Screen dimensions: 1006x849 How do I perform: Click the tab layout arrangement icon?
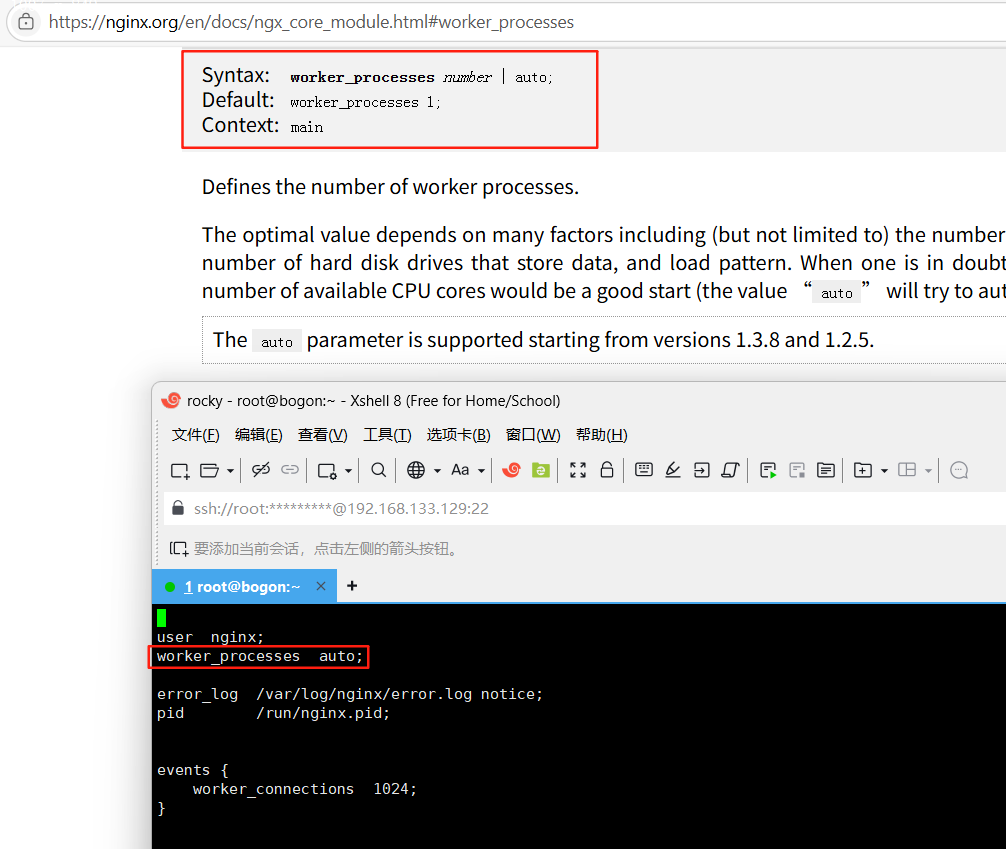click(907, 470)
